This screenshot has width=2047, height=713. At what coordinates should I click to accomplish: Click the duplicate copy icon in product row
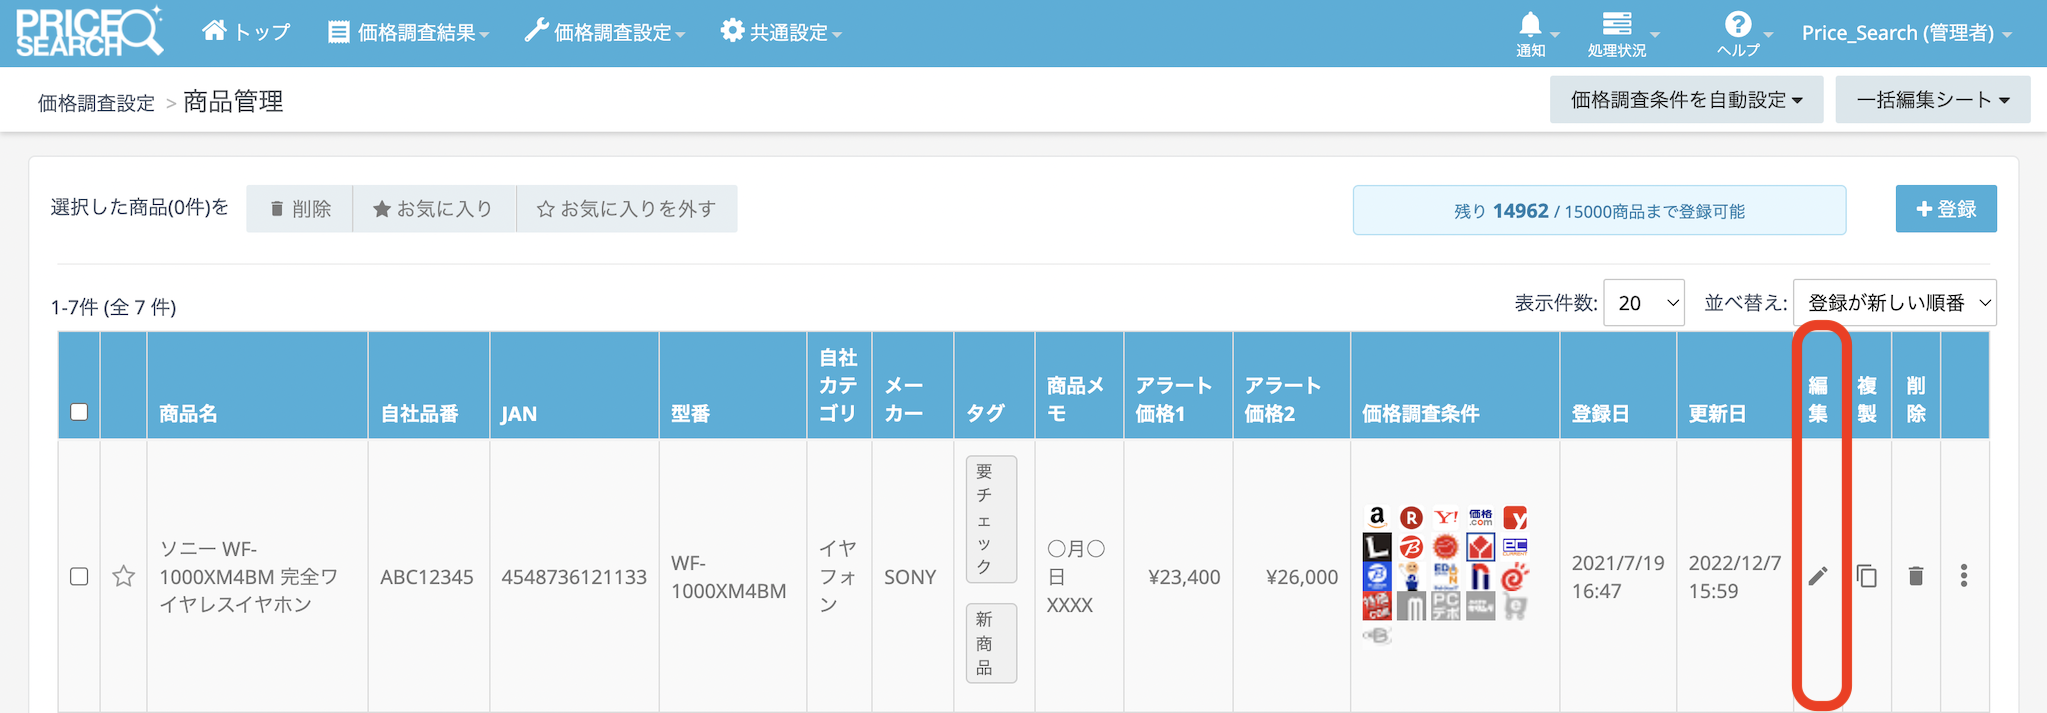[x=1866, y=576]
